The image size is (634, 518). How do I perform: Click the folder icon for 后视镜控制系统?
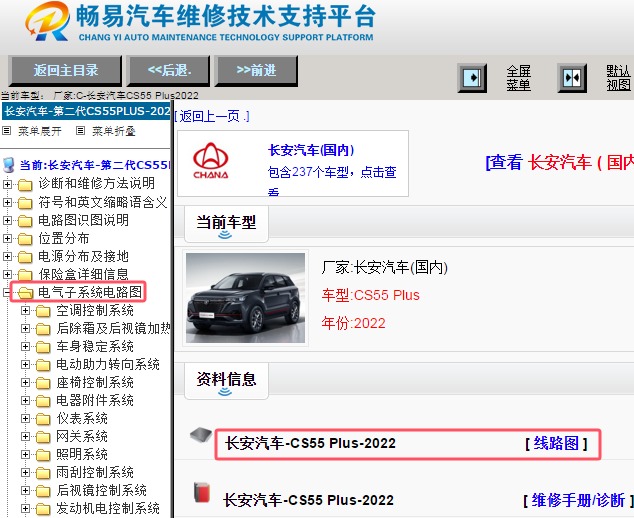[43, 491]
